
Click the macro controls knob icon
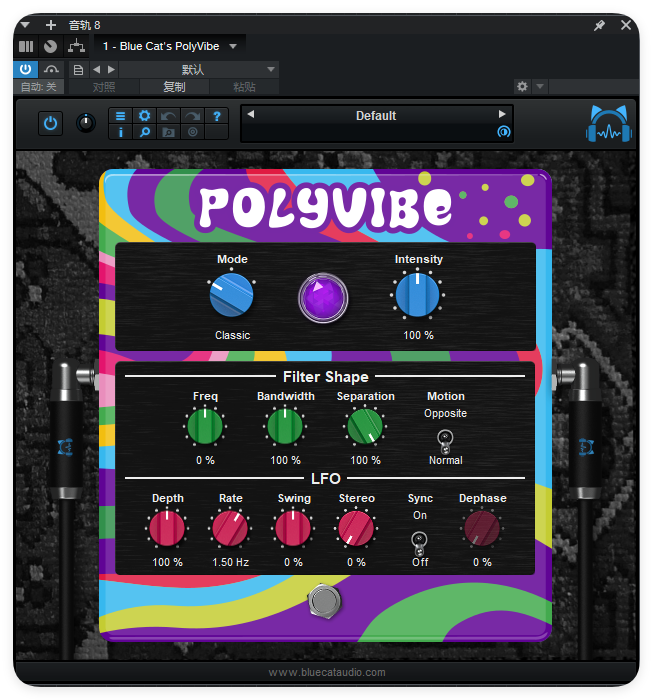[50, 46]
